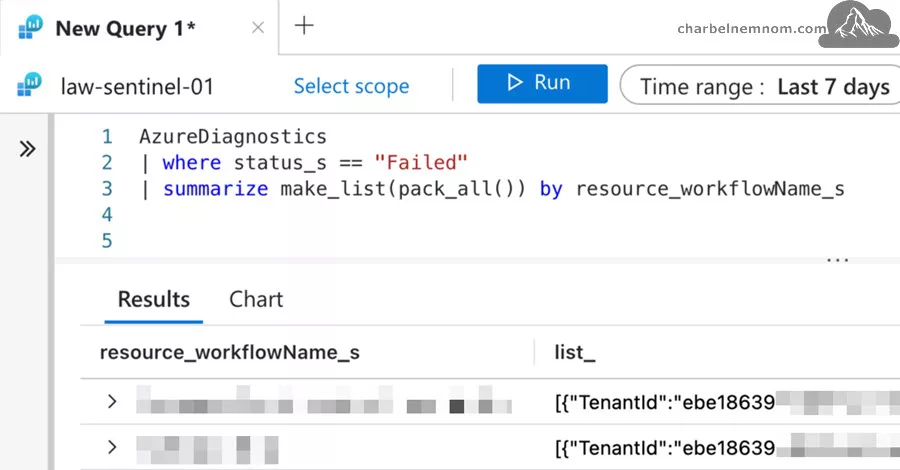
Task: Click the "Failed" string in line 2
Action: pyautogui.click(x=421, y=162)
